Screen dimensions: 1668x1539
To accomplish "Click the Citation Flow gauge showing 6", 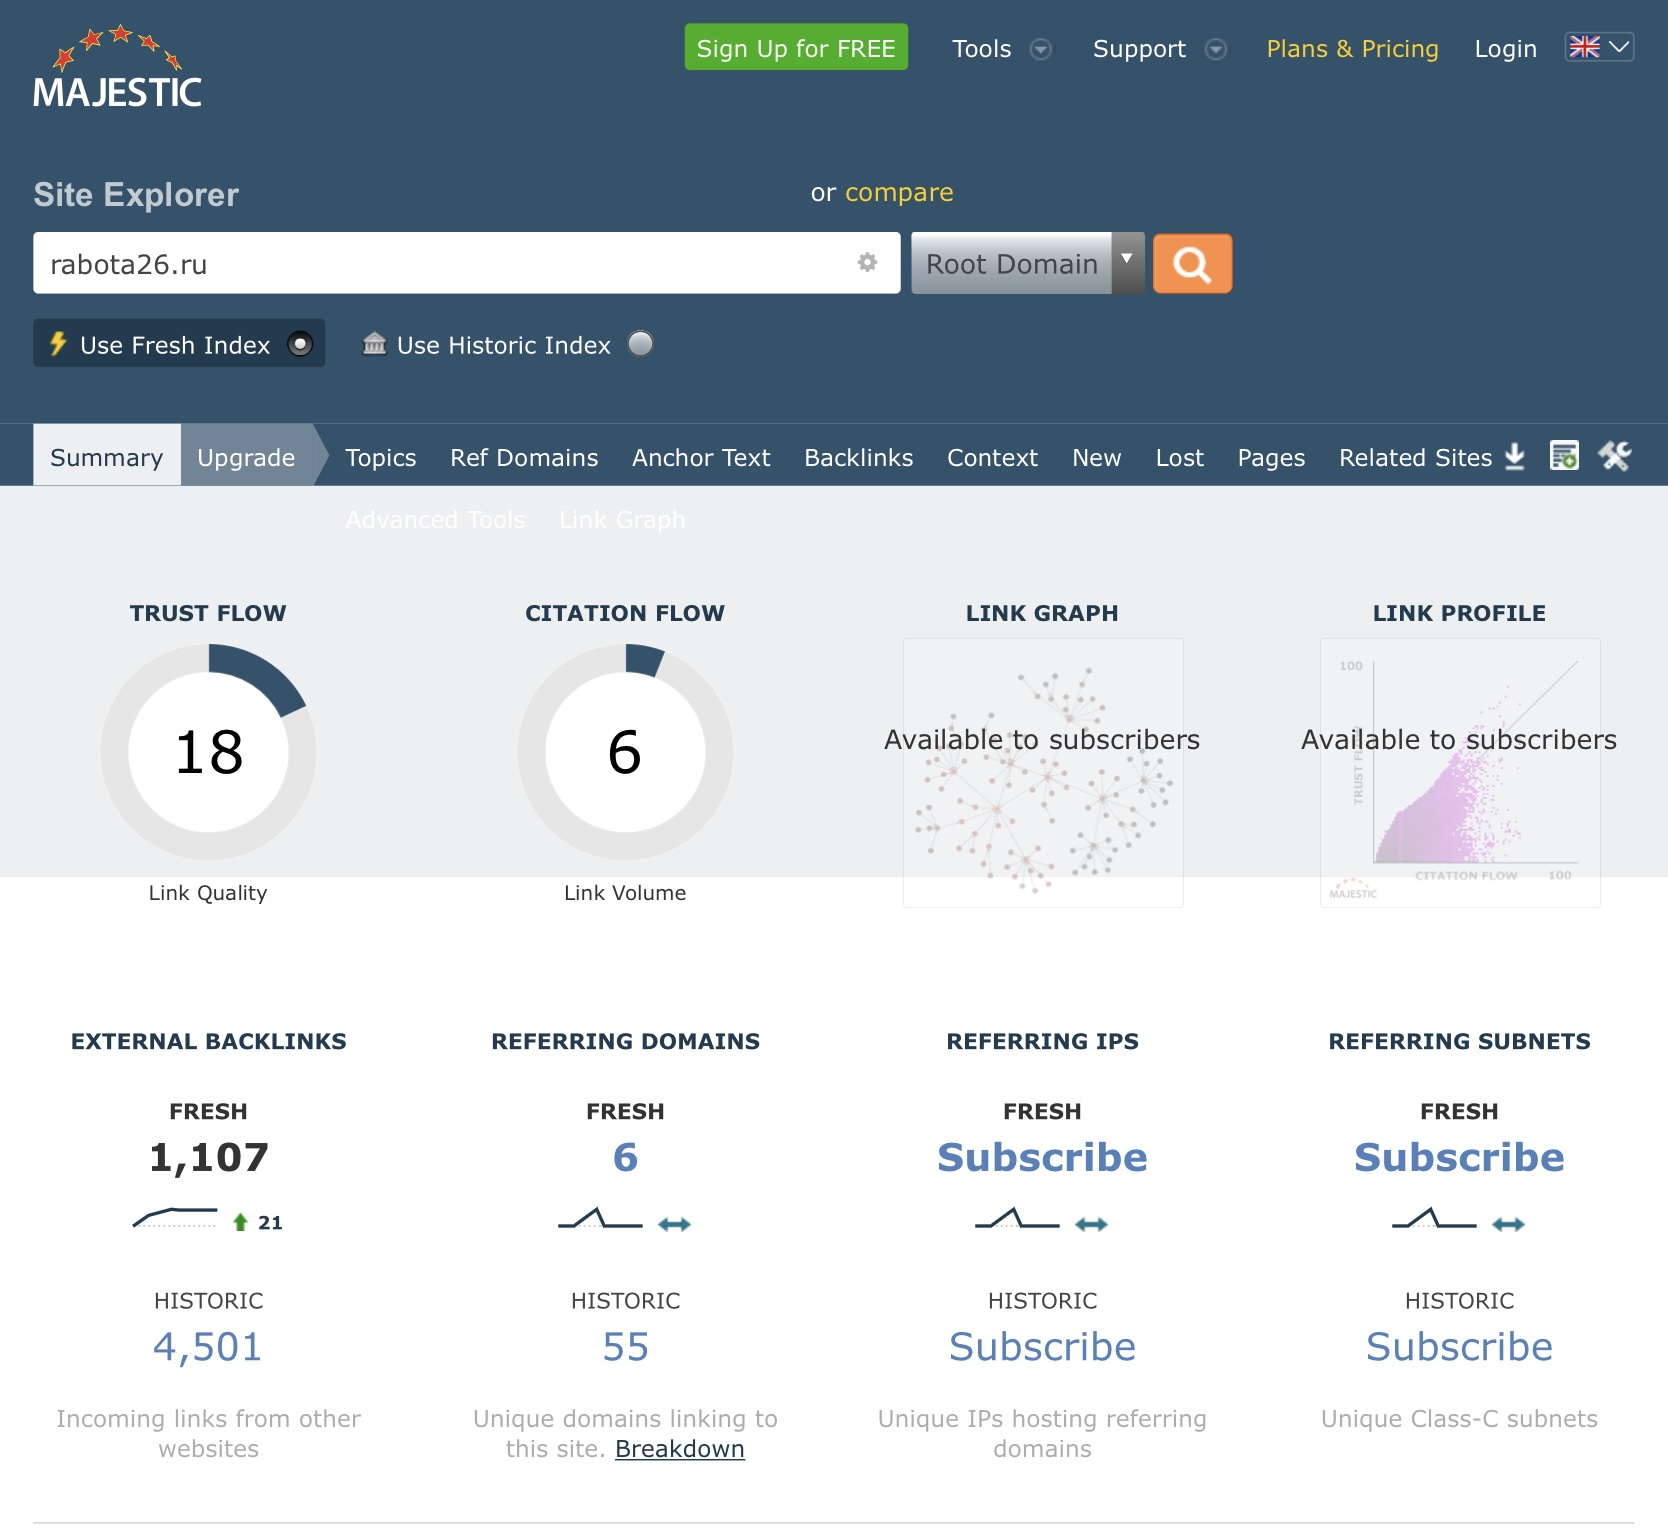I will [x=625, y=751].
